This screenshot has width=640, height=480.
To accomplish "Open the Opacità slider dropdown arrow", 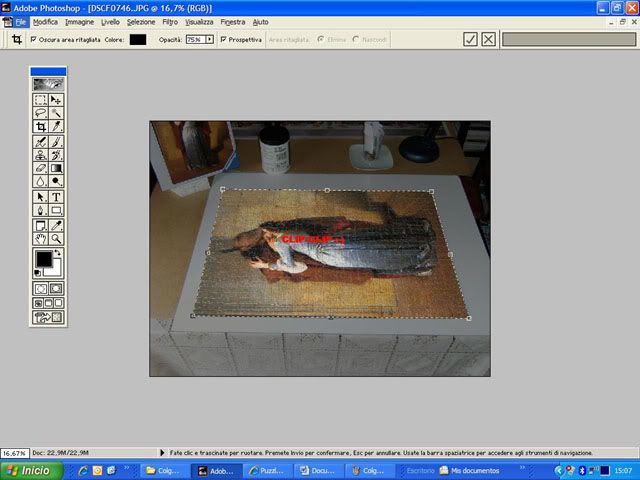I will (x=209, y=40).
